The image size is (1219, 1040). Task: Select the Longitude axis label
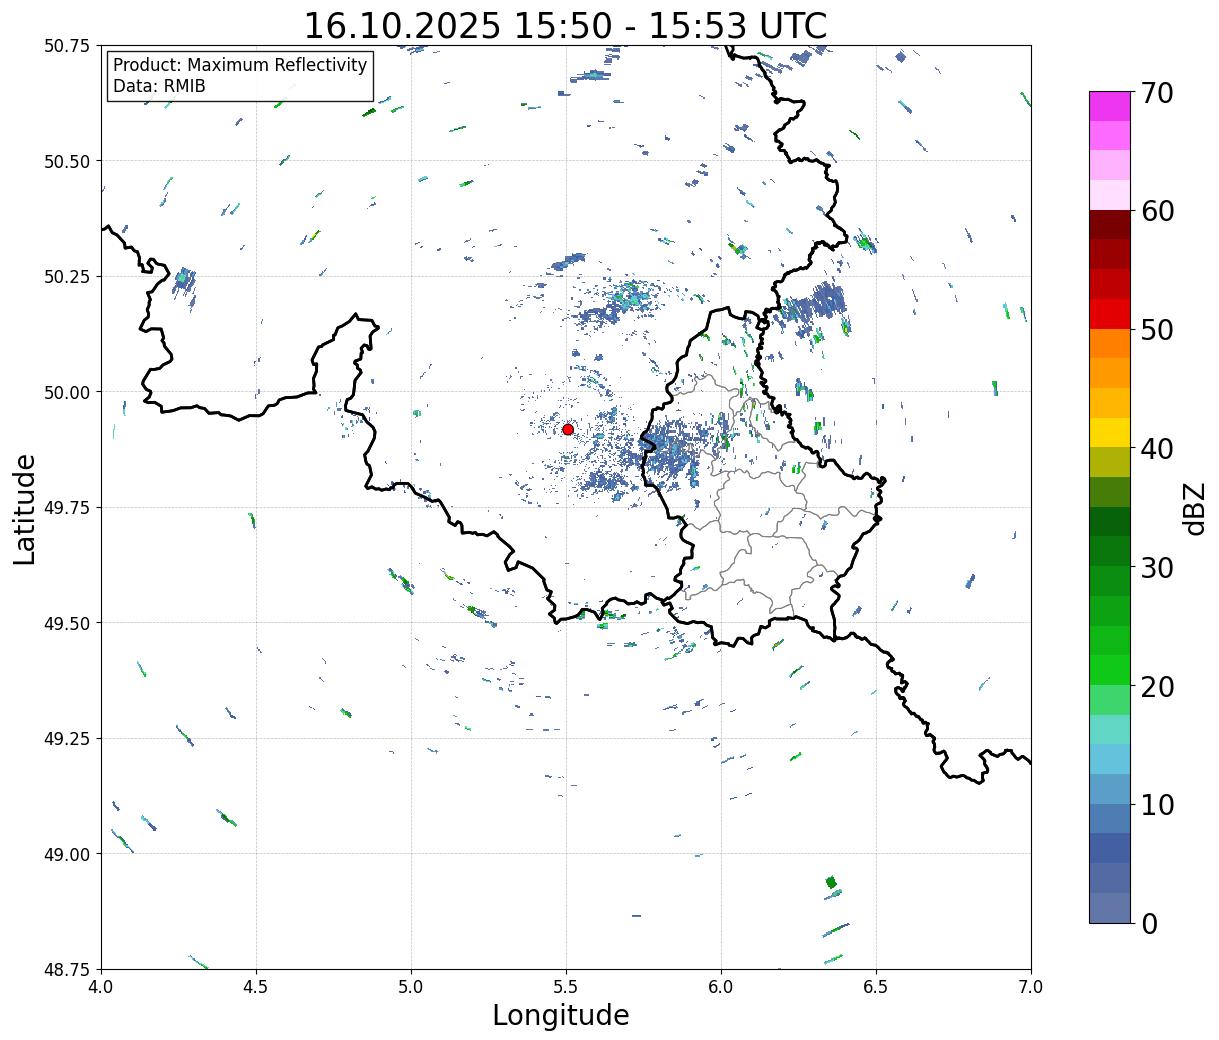(561, 1015)
